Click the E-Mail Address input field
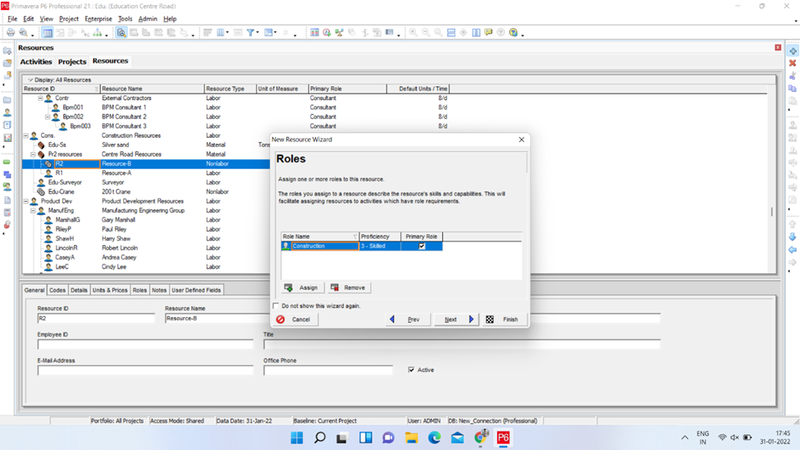This screenshot has width=800, height=450. tap(145, 370)
